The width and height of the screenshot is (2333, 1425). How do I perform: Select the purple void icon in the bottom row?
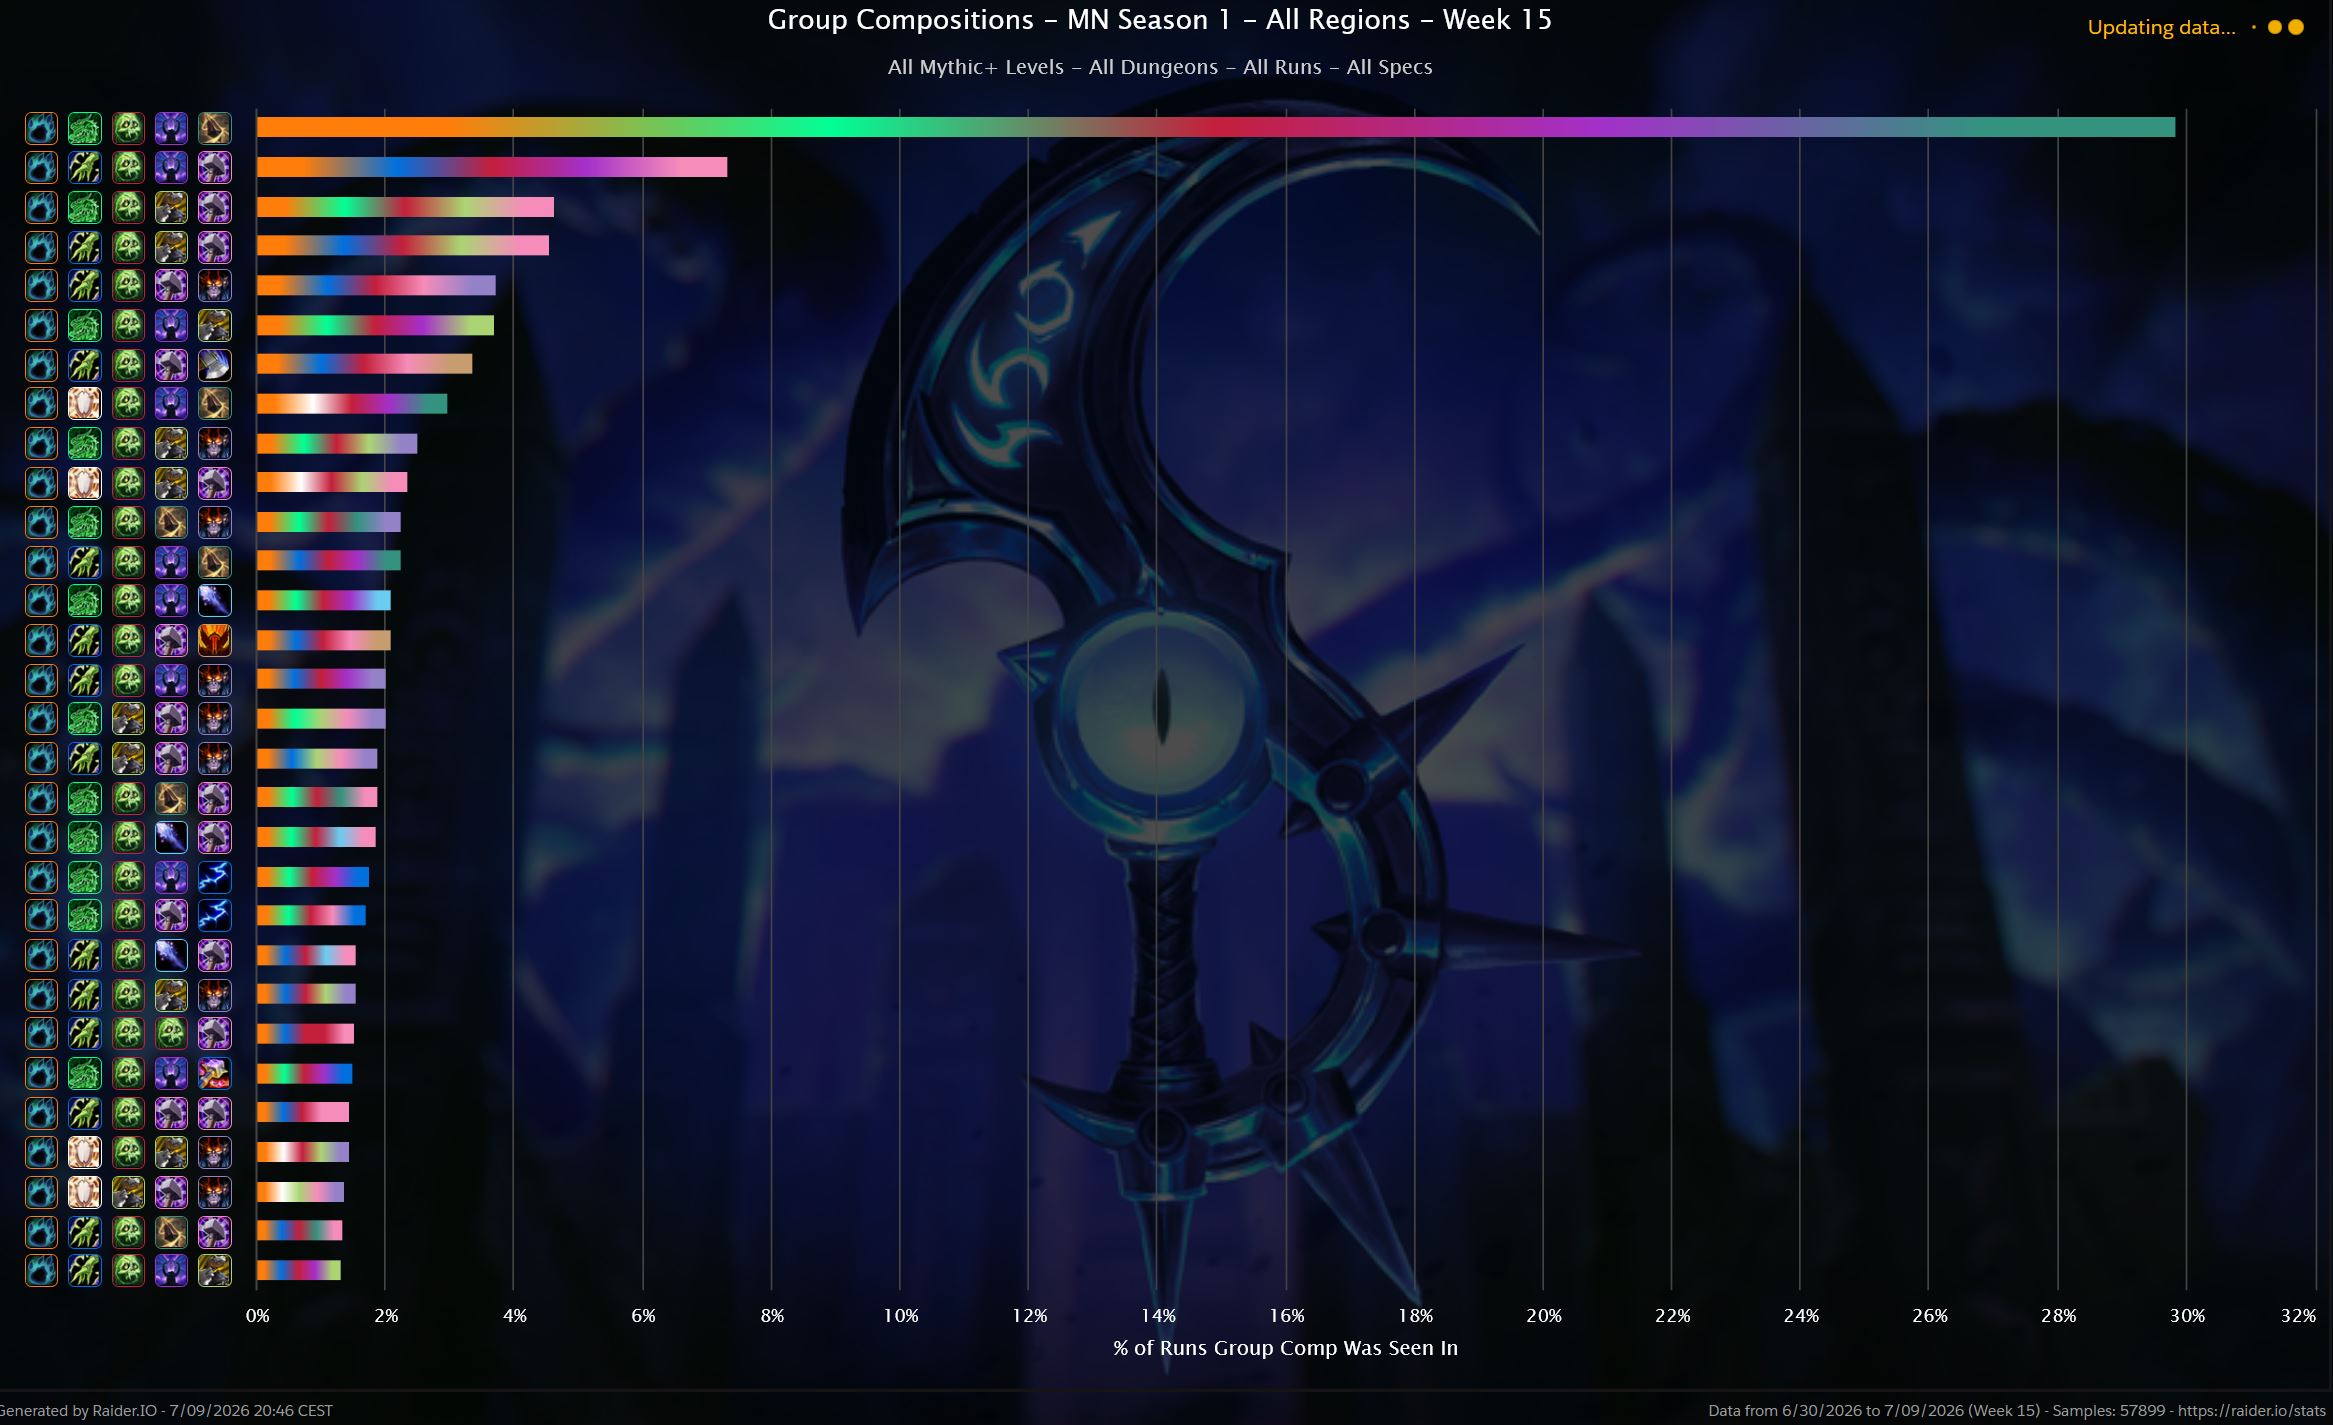click(171, 1270)
